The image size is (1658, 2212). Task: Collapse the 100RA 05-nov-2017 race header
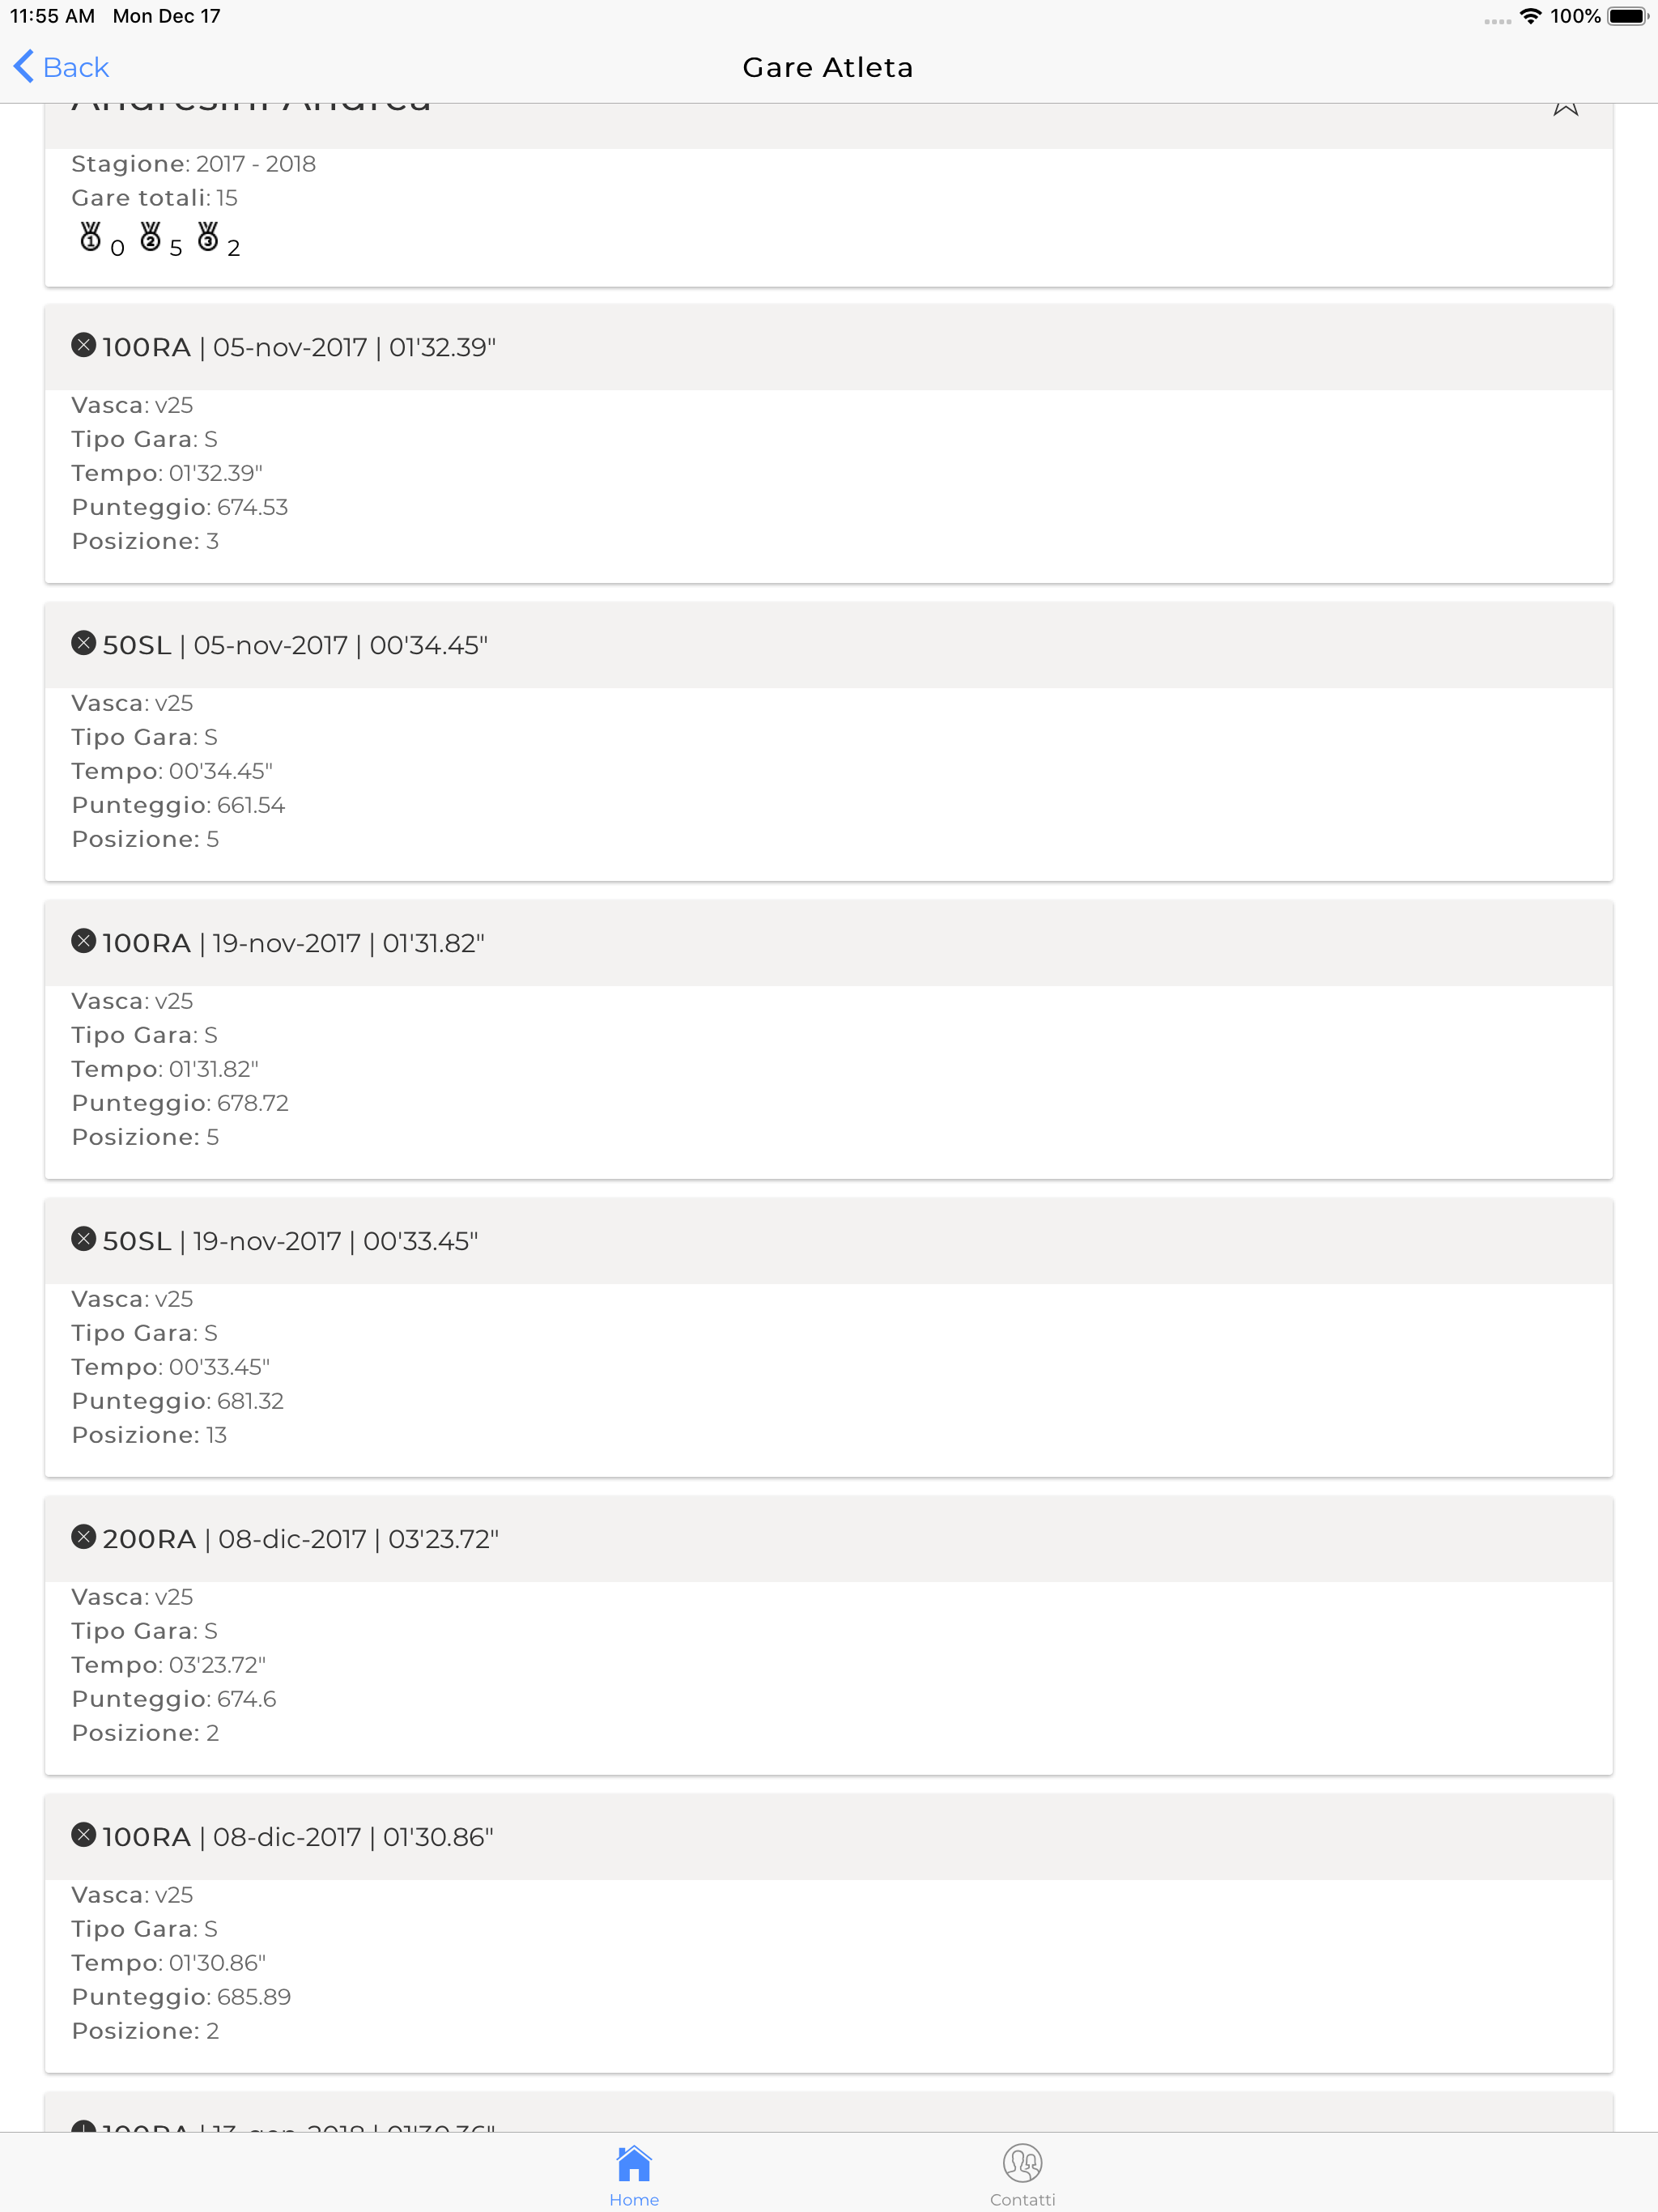[x=828, y=347]
